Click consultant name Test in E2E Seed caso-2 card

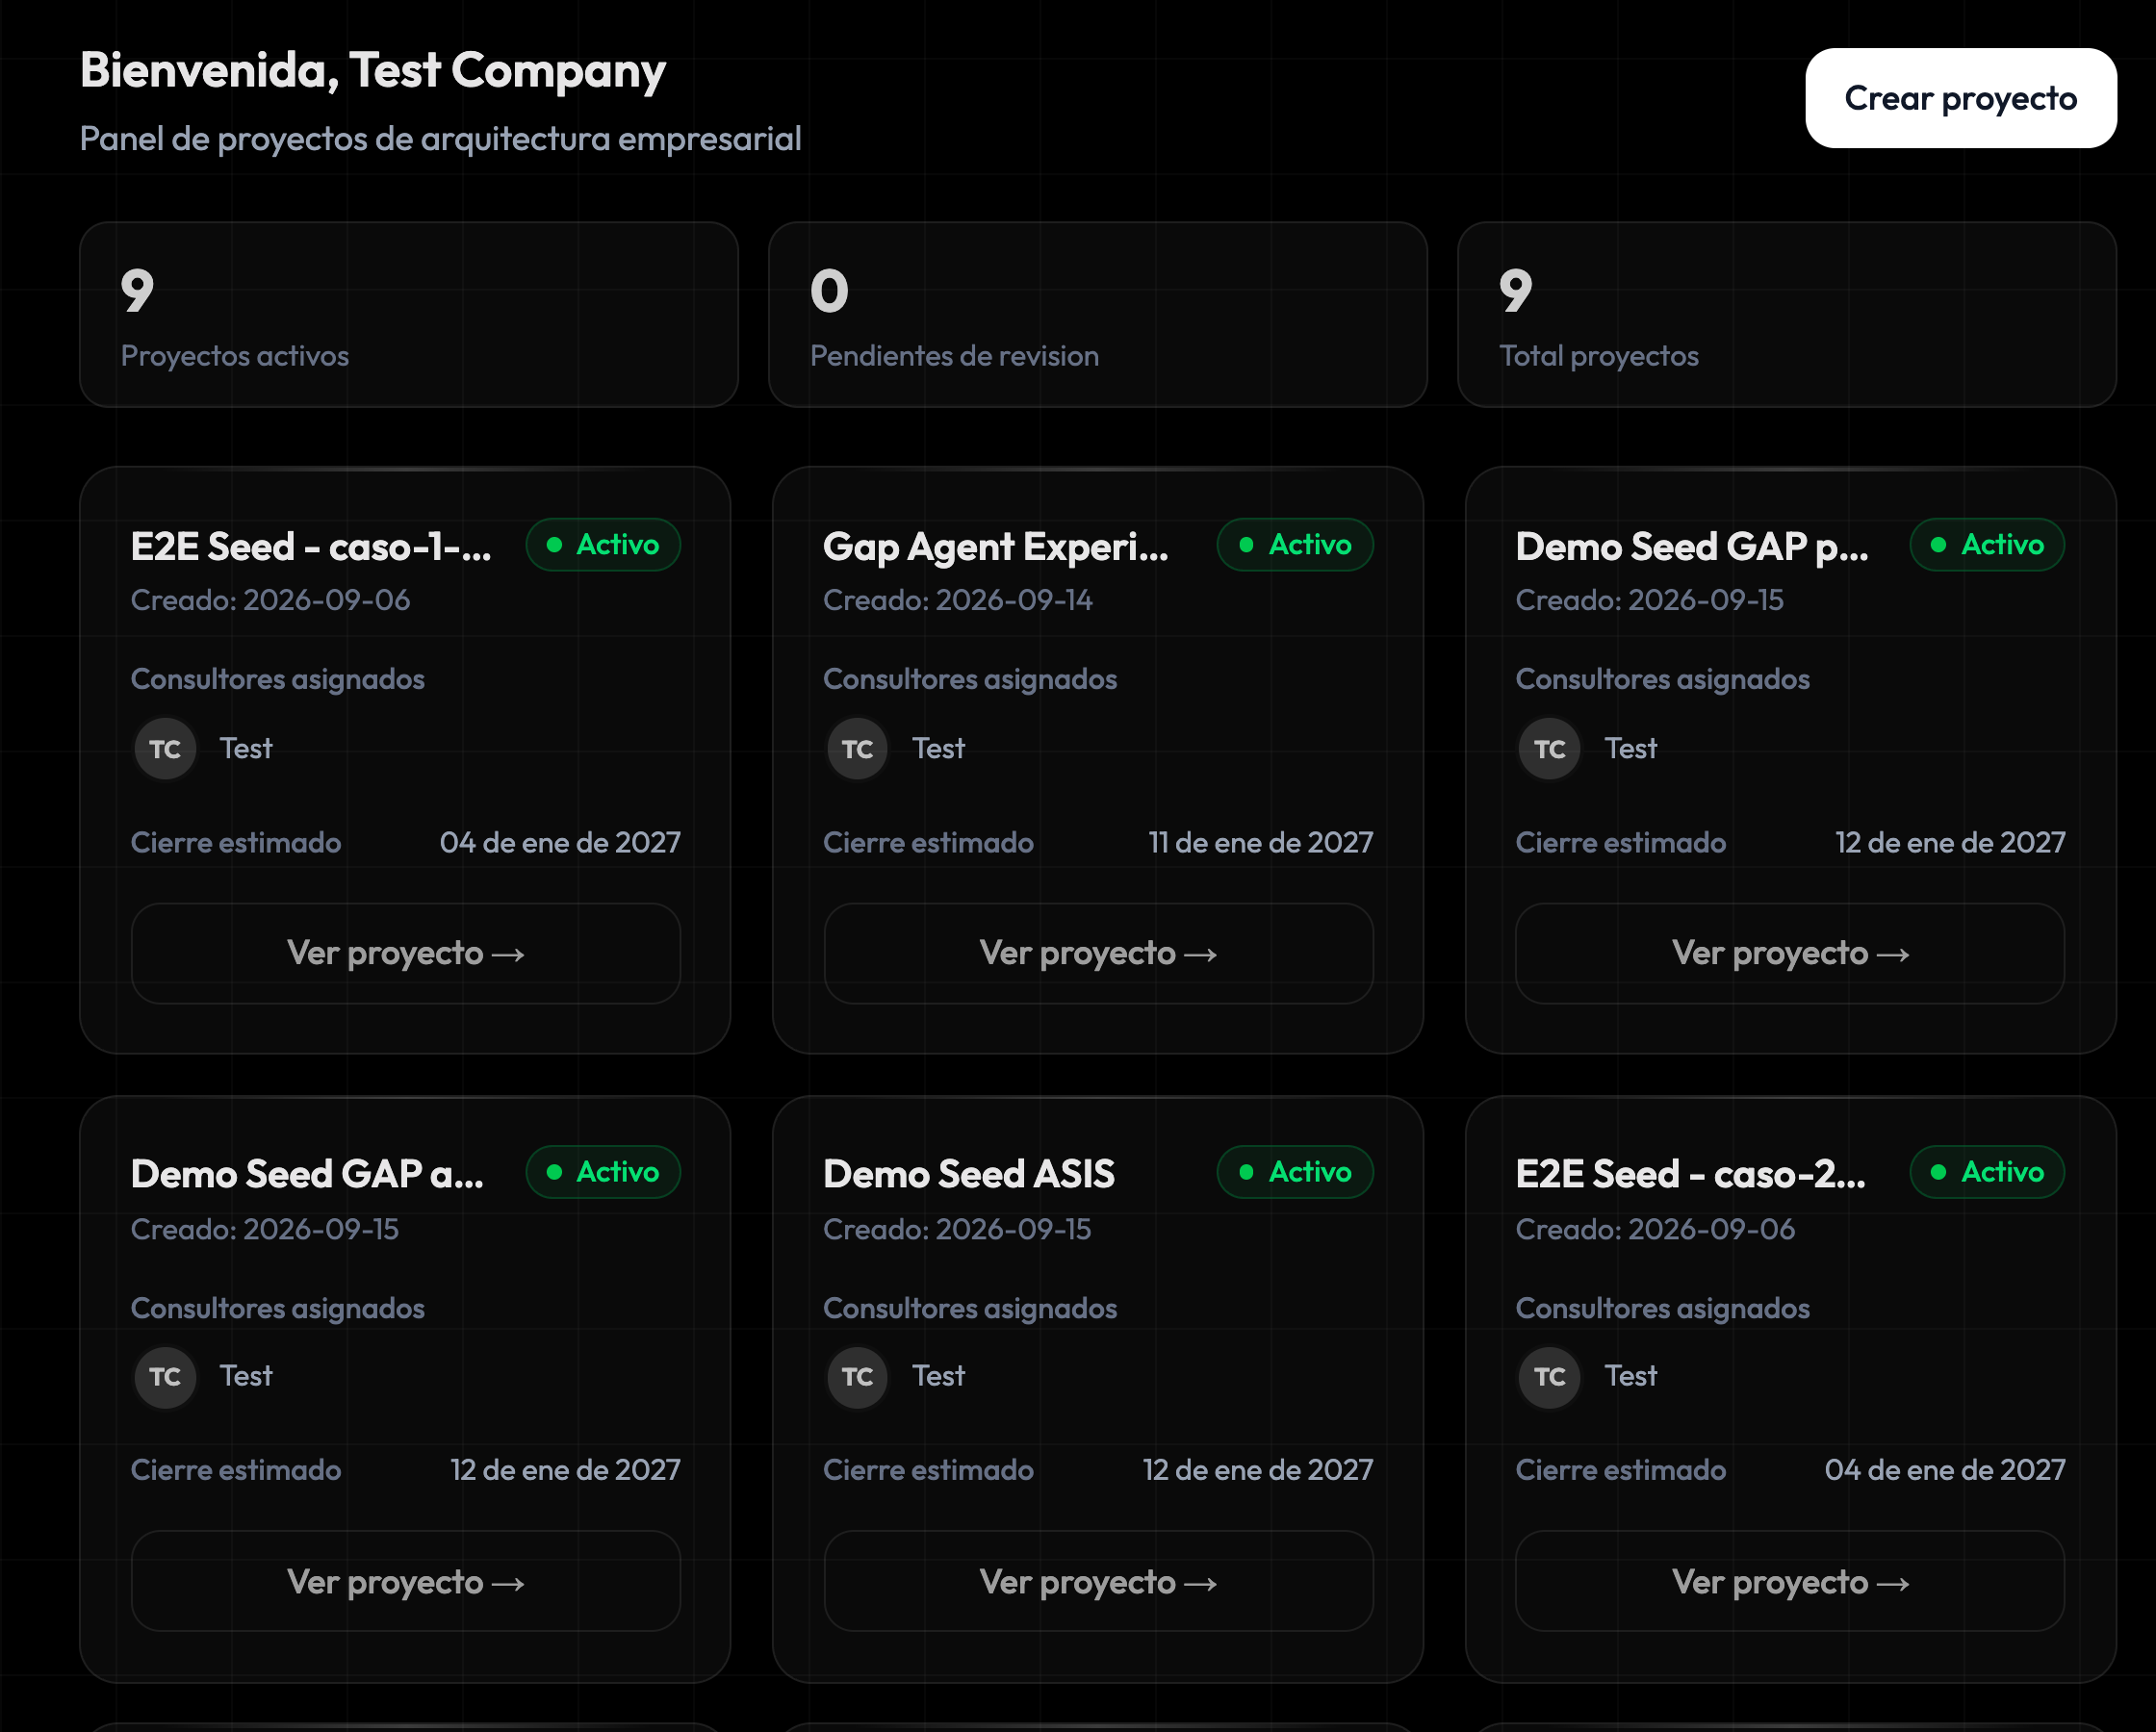click(1631, 1376)
